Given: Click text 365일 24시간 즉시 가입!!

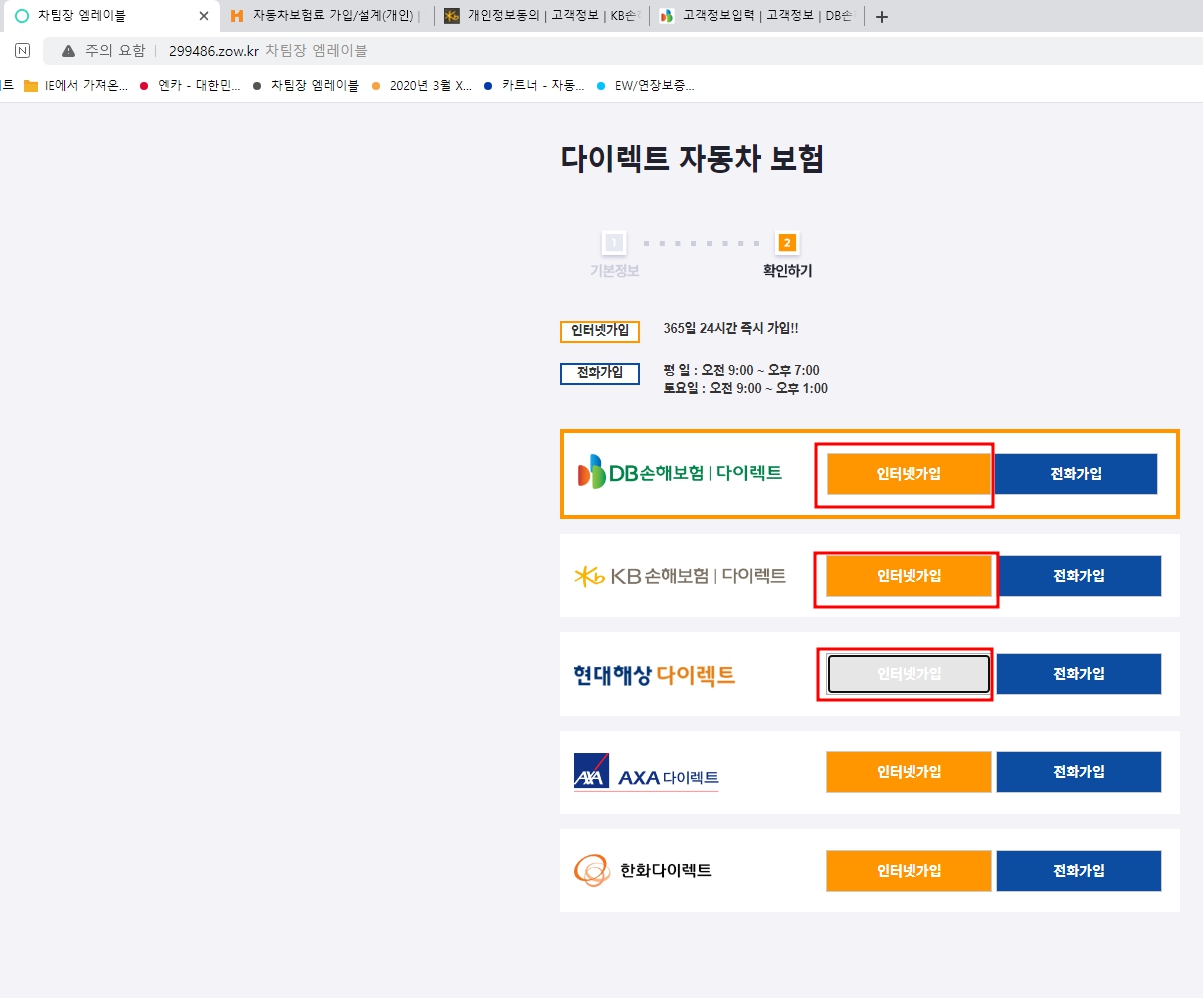Looking at the screenshot, I should coord(731,328).
